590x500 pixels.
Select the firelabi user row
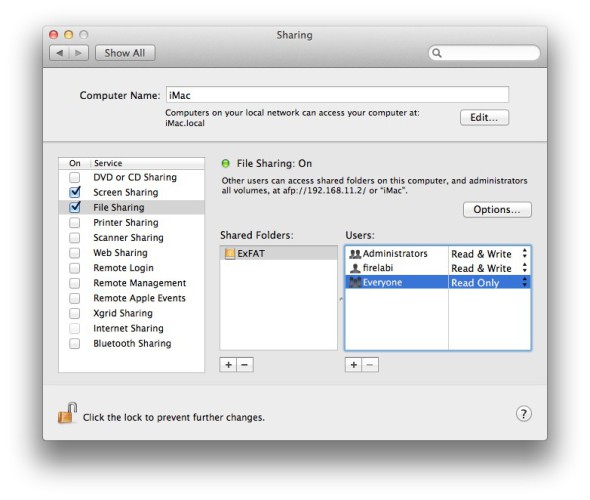click(x=438, y=268)
